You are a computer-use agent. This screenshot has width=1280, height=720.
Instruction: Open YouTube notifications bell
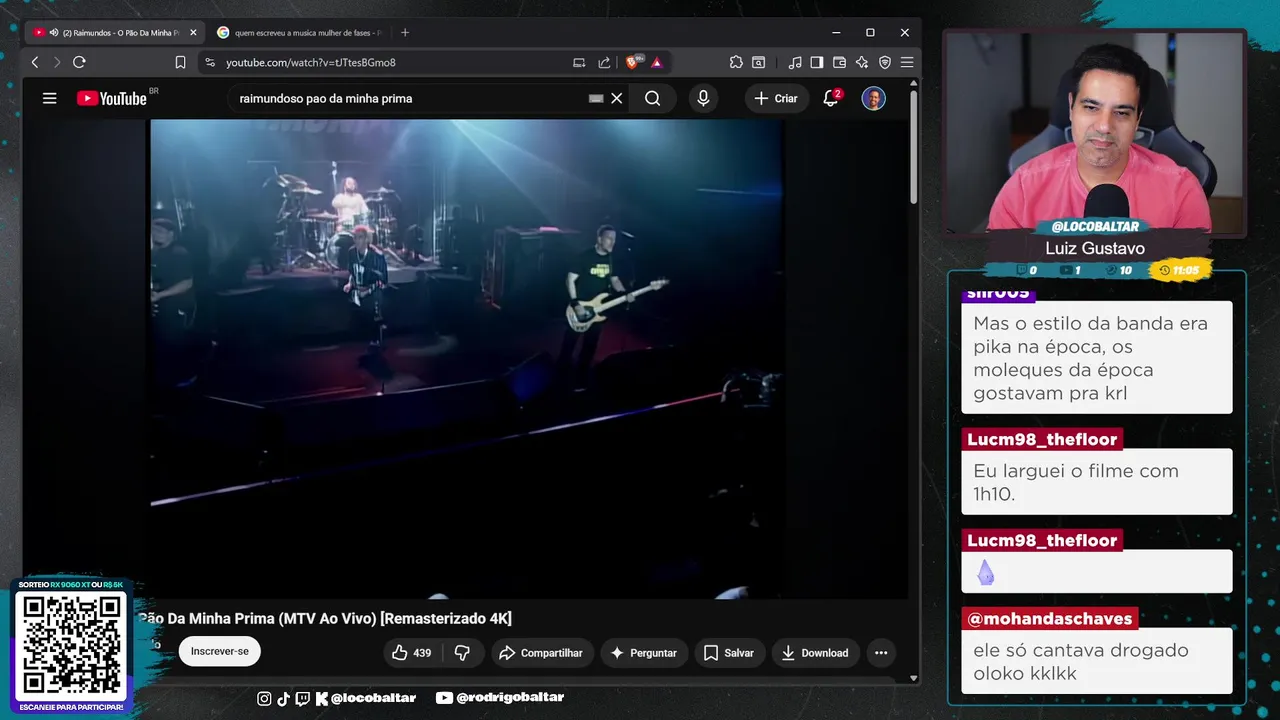click(x=831, y=98)
